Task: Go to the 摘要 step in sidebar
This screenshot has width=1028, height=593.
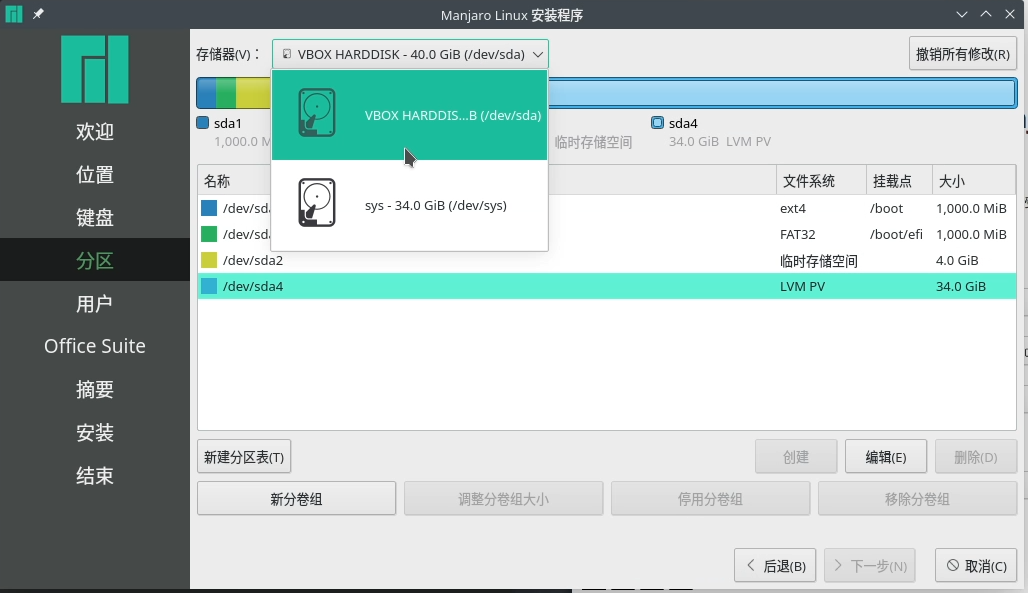Action: click(x=95, y=390)
